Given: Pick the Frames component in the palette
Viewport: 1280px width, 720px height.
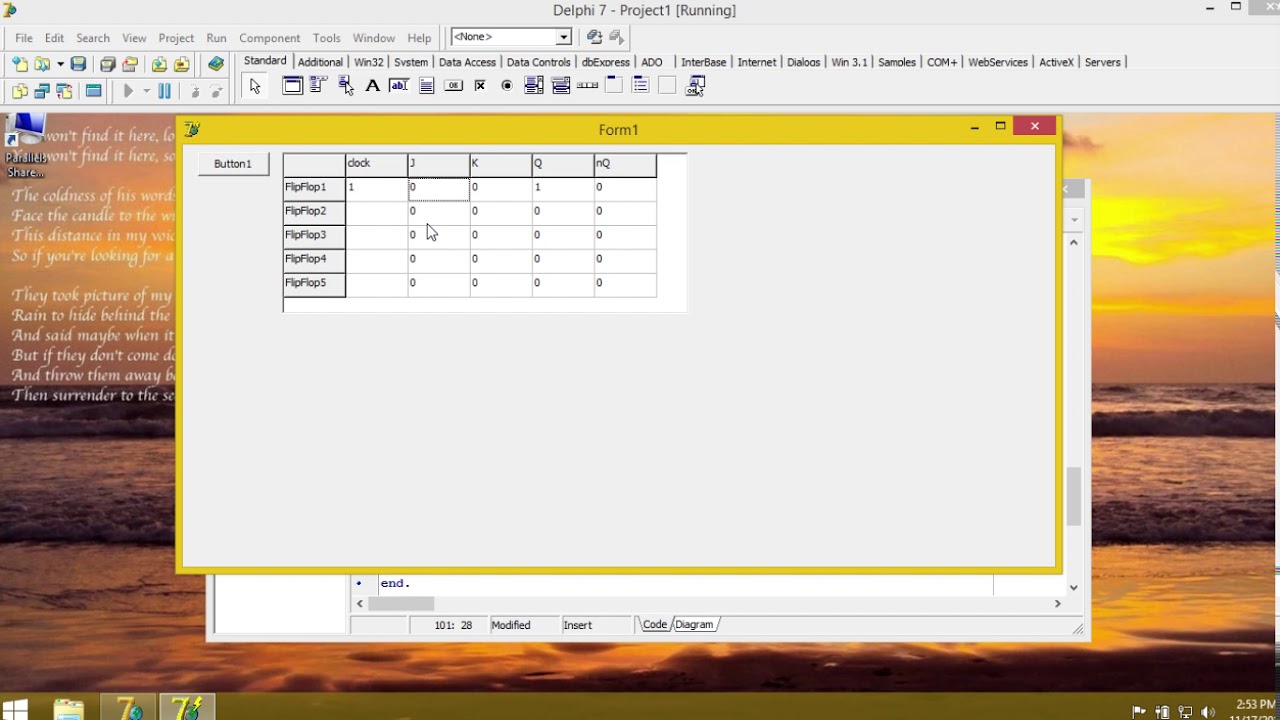Looking at the screenshot, I should [292, 86].
